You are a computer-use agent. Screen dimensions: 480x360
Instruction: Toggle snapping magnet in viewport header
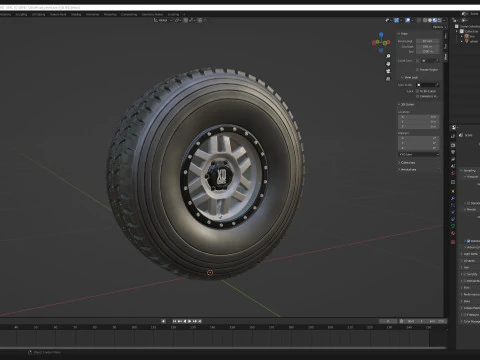[x=186, y=20]
